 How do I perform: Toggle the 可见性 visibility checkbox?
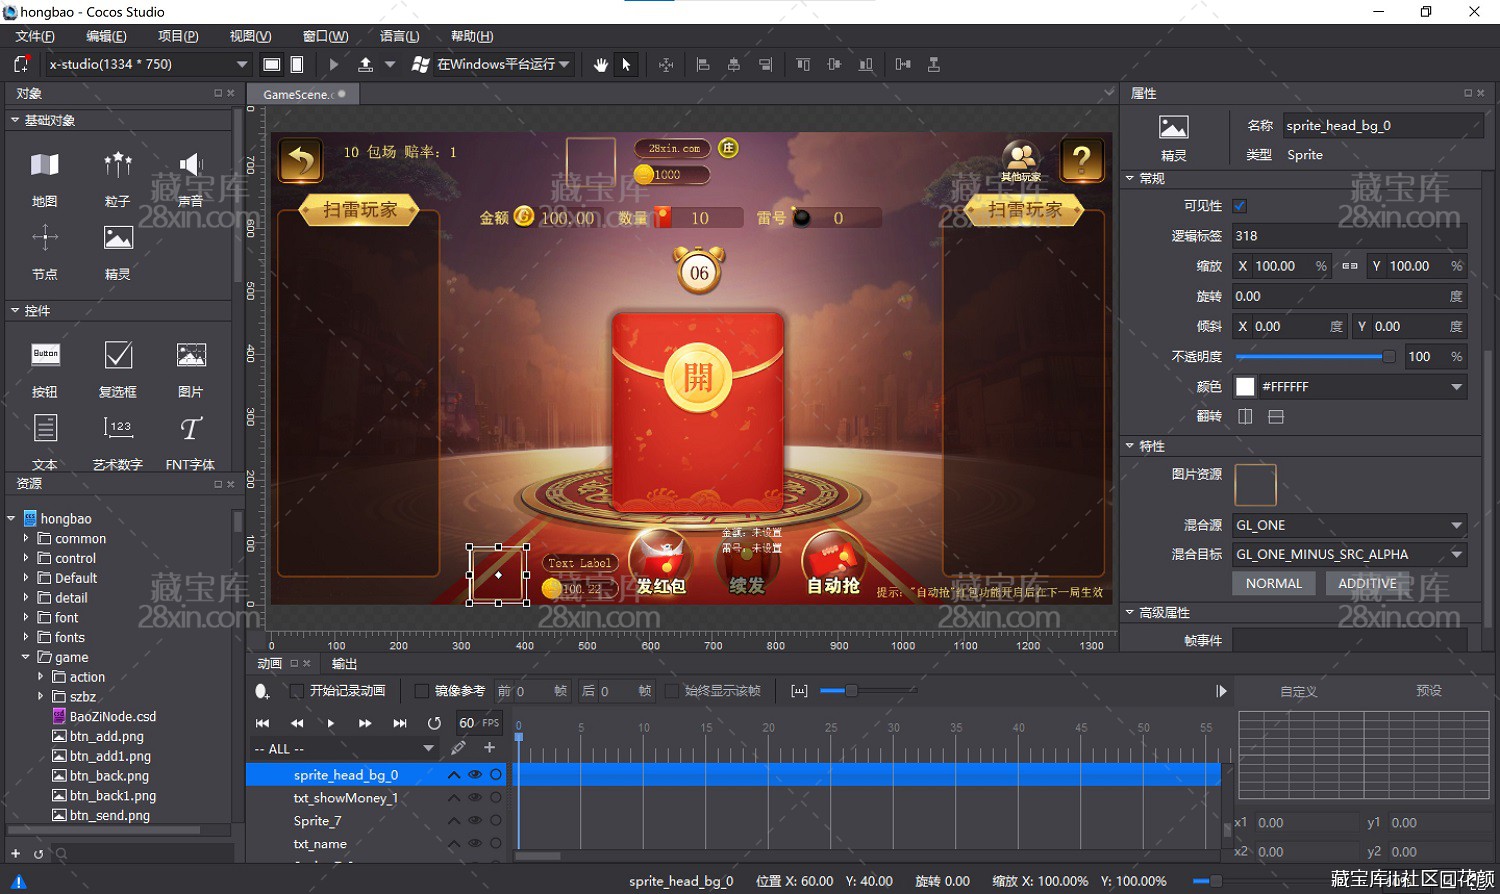coord(1240,206)
